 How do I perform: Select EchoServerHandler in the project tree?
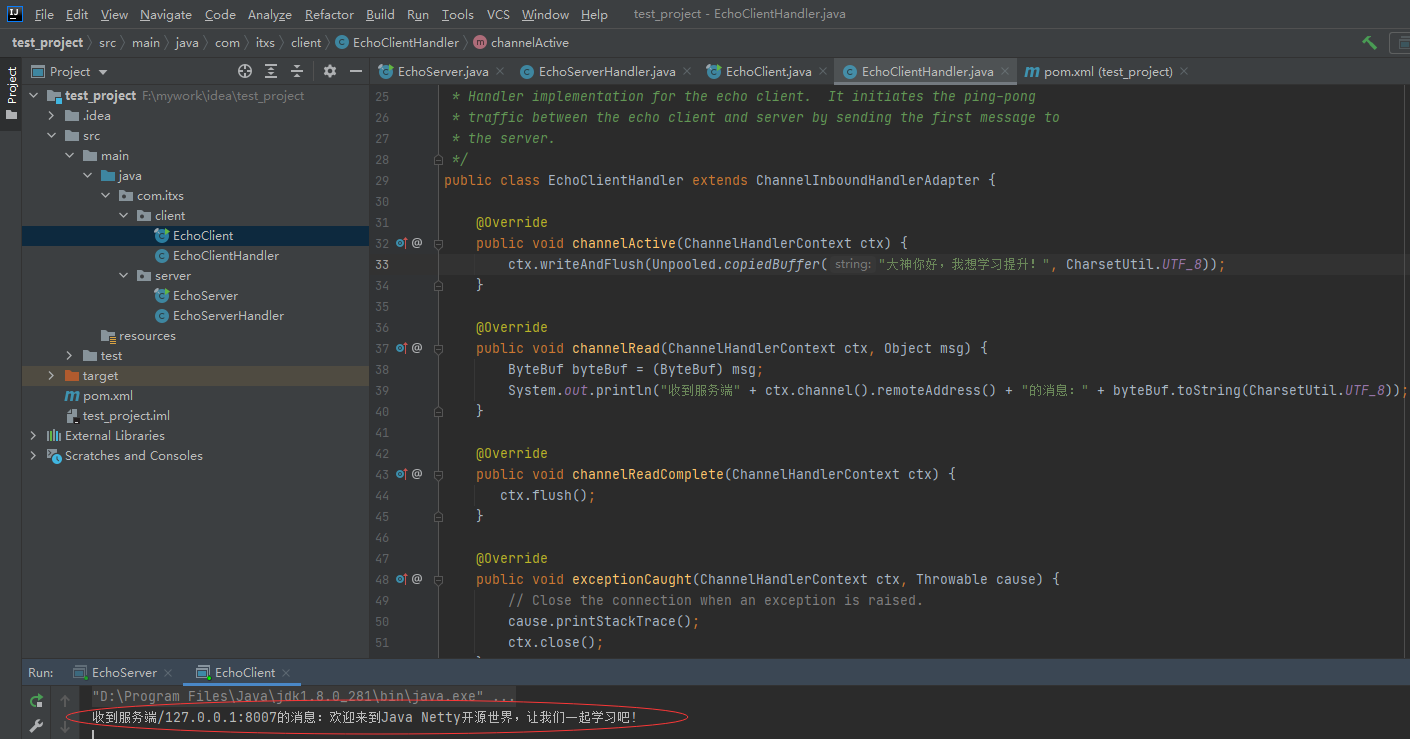[x=195, y=316]
